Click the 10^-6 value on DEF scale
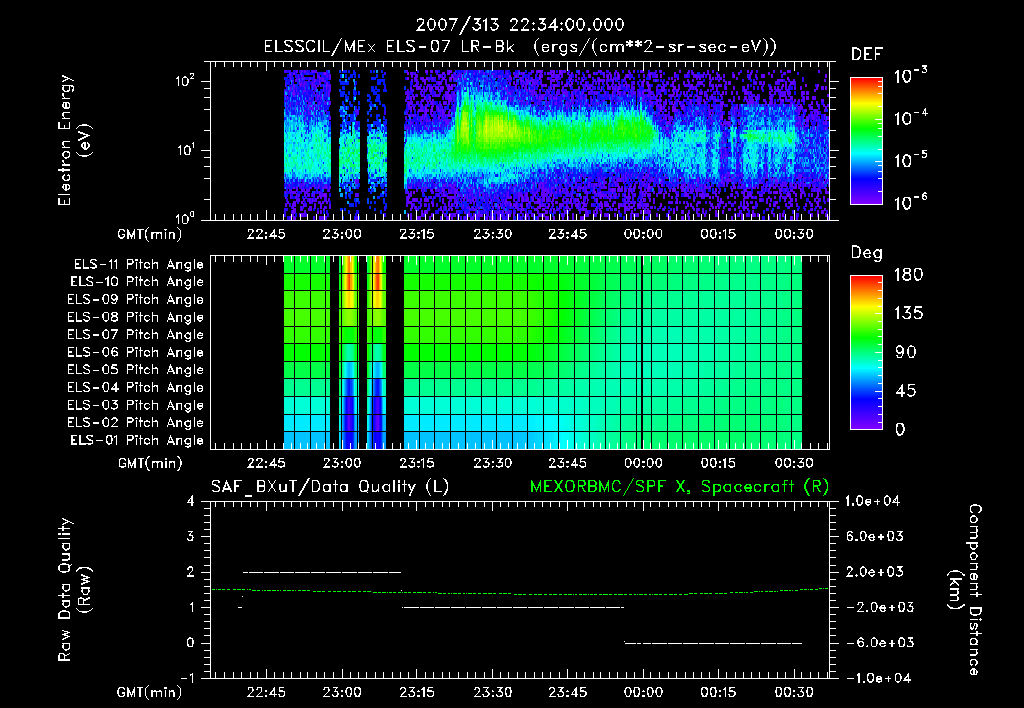 coord(910,202)
